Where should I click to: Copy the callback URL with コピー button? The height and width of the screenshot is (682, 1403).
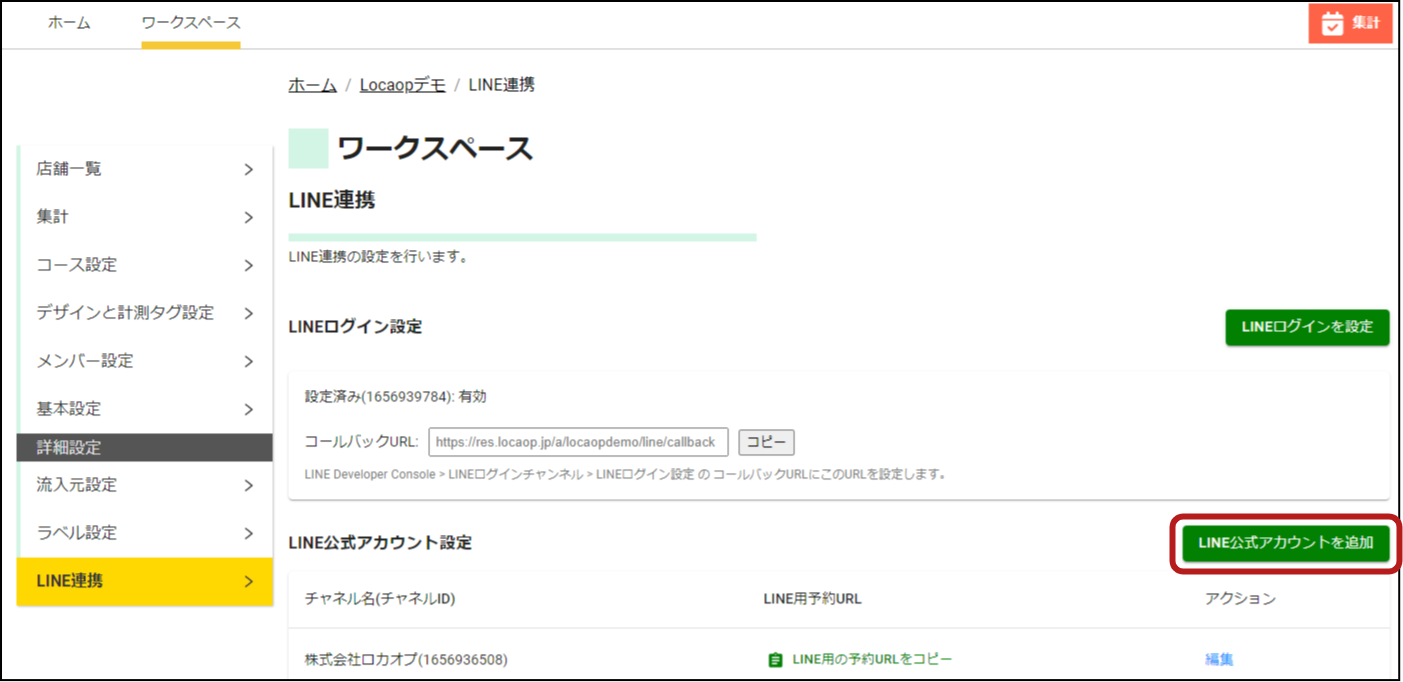pyautogui.click(x=766, y=442)
